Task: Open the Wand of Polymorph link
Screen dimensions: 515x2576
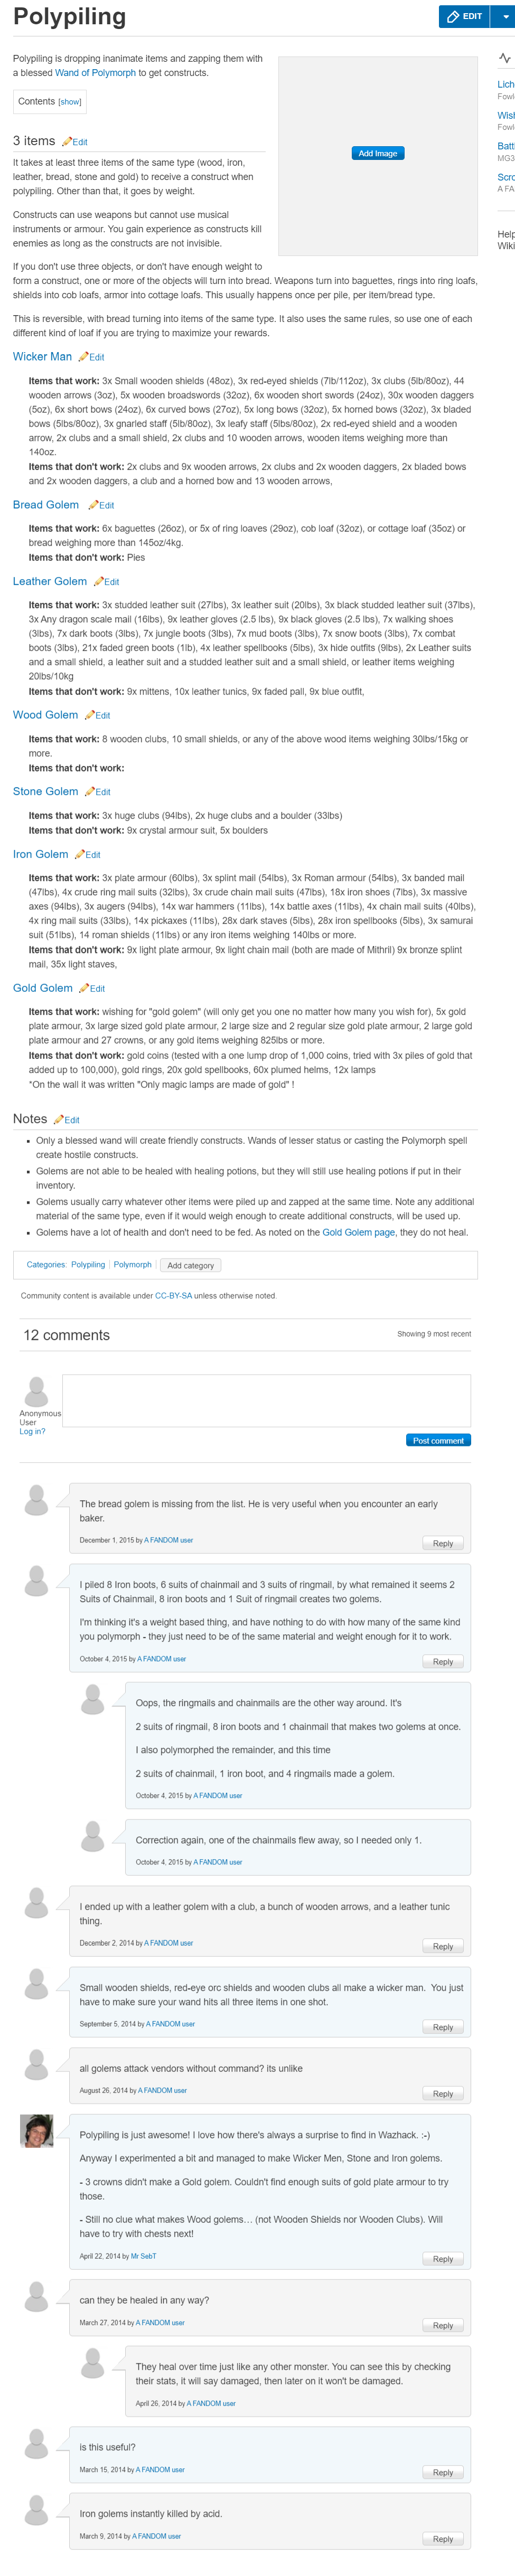Action: 95,73
